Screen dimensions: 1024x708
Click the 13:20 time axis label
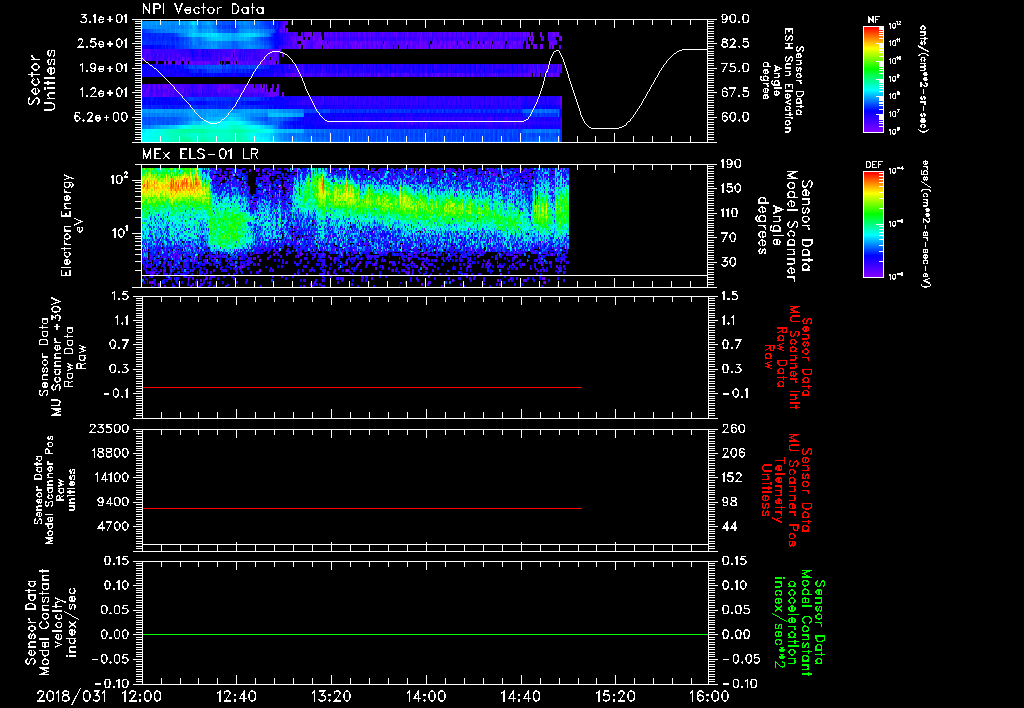click(331, 696)
